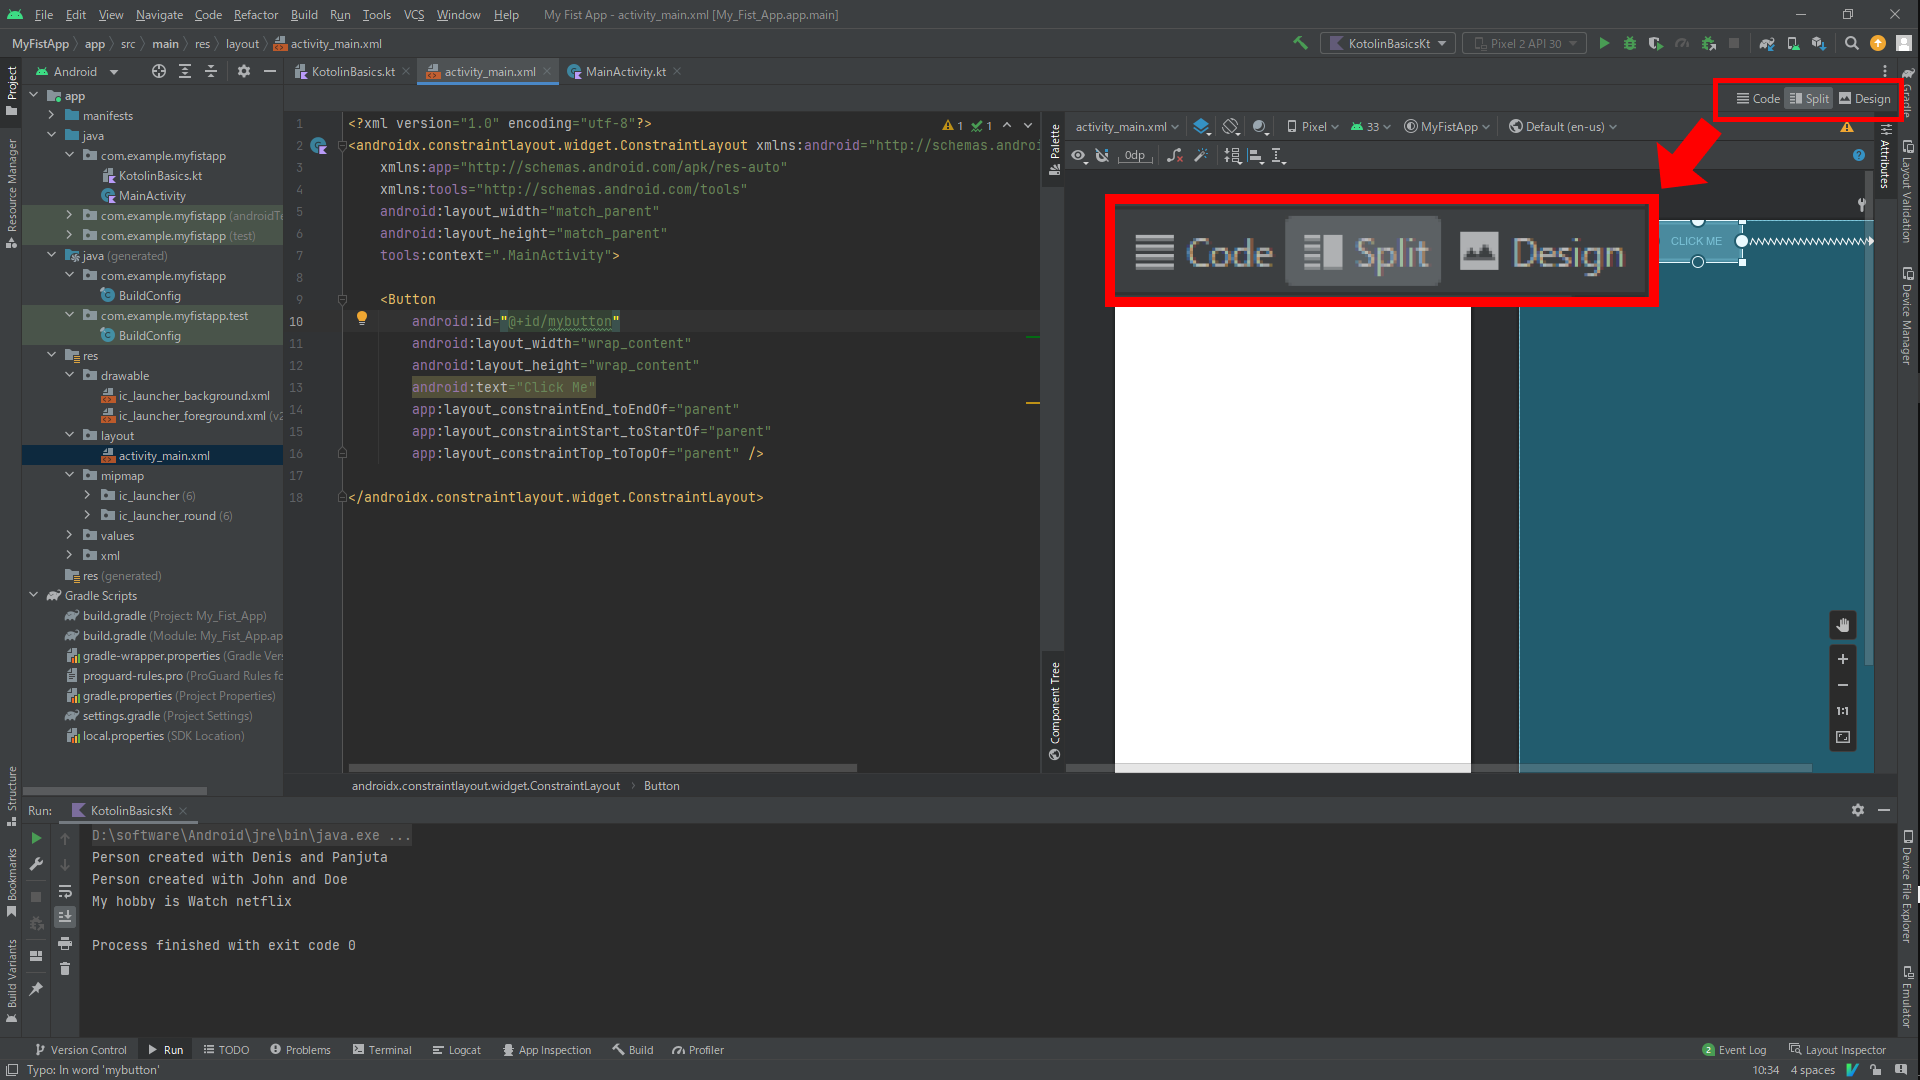
Task: Click the horizontal scrollbar below the code
Action: click(600, 768)
